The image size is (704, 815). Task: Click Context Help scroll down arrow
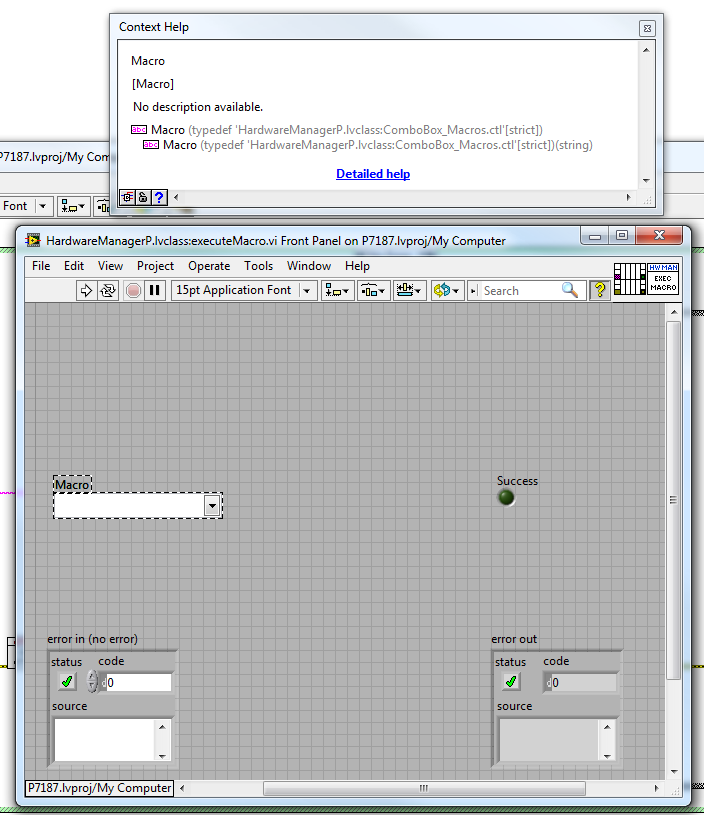pos(646,180)
